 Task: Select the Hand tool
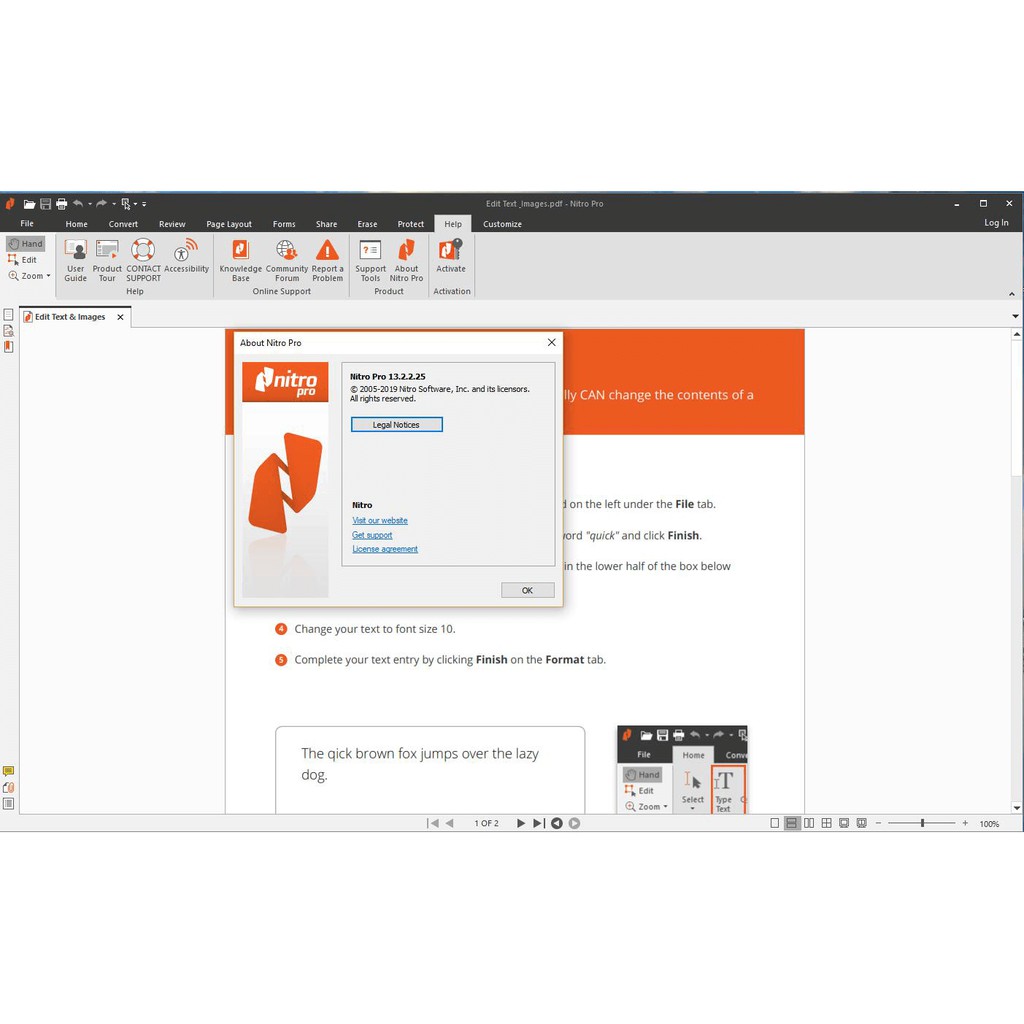click(x=26, y=244)
